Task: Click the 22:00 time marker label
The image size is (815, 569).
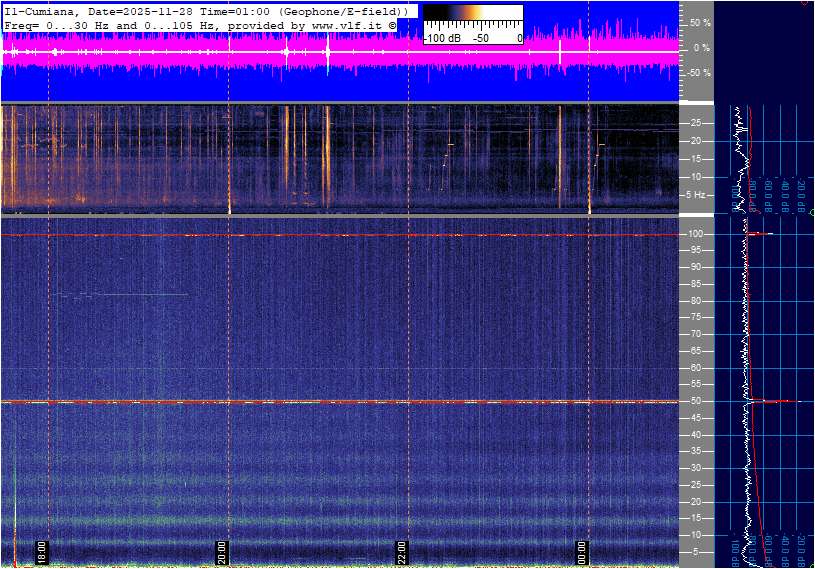Action: (x=402, y=552)
